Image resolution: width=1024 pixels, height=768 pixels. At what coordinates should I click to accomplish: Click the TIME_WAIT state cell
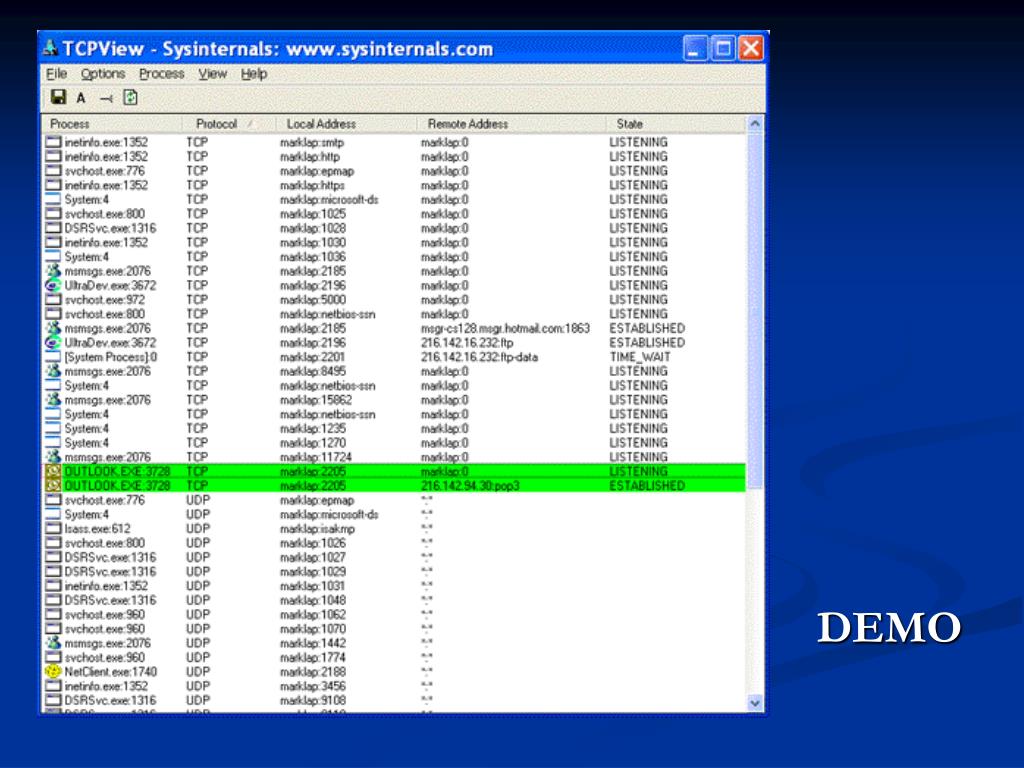pyautogui.click(x=639, y=357)
